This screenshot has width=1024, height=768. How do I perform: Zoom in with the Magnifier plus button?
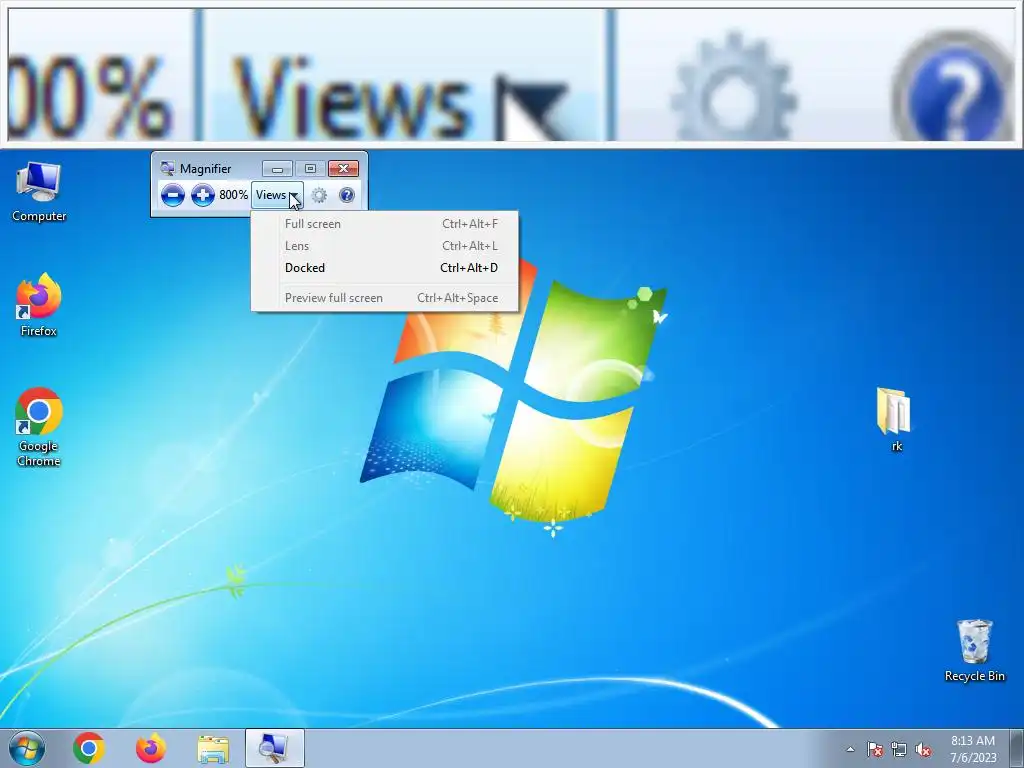click(x=202, y=195)
